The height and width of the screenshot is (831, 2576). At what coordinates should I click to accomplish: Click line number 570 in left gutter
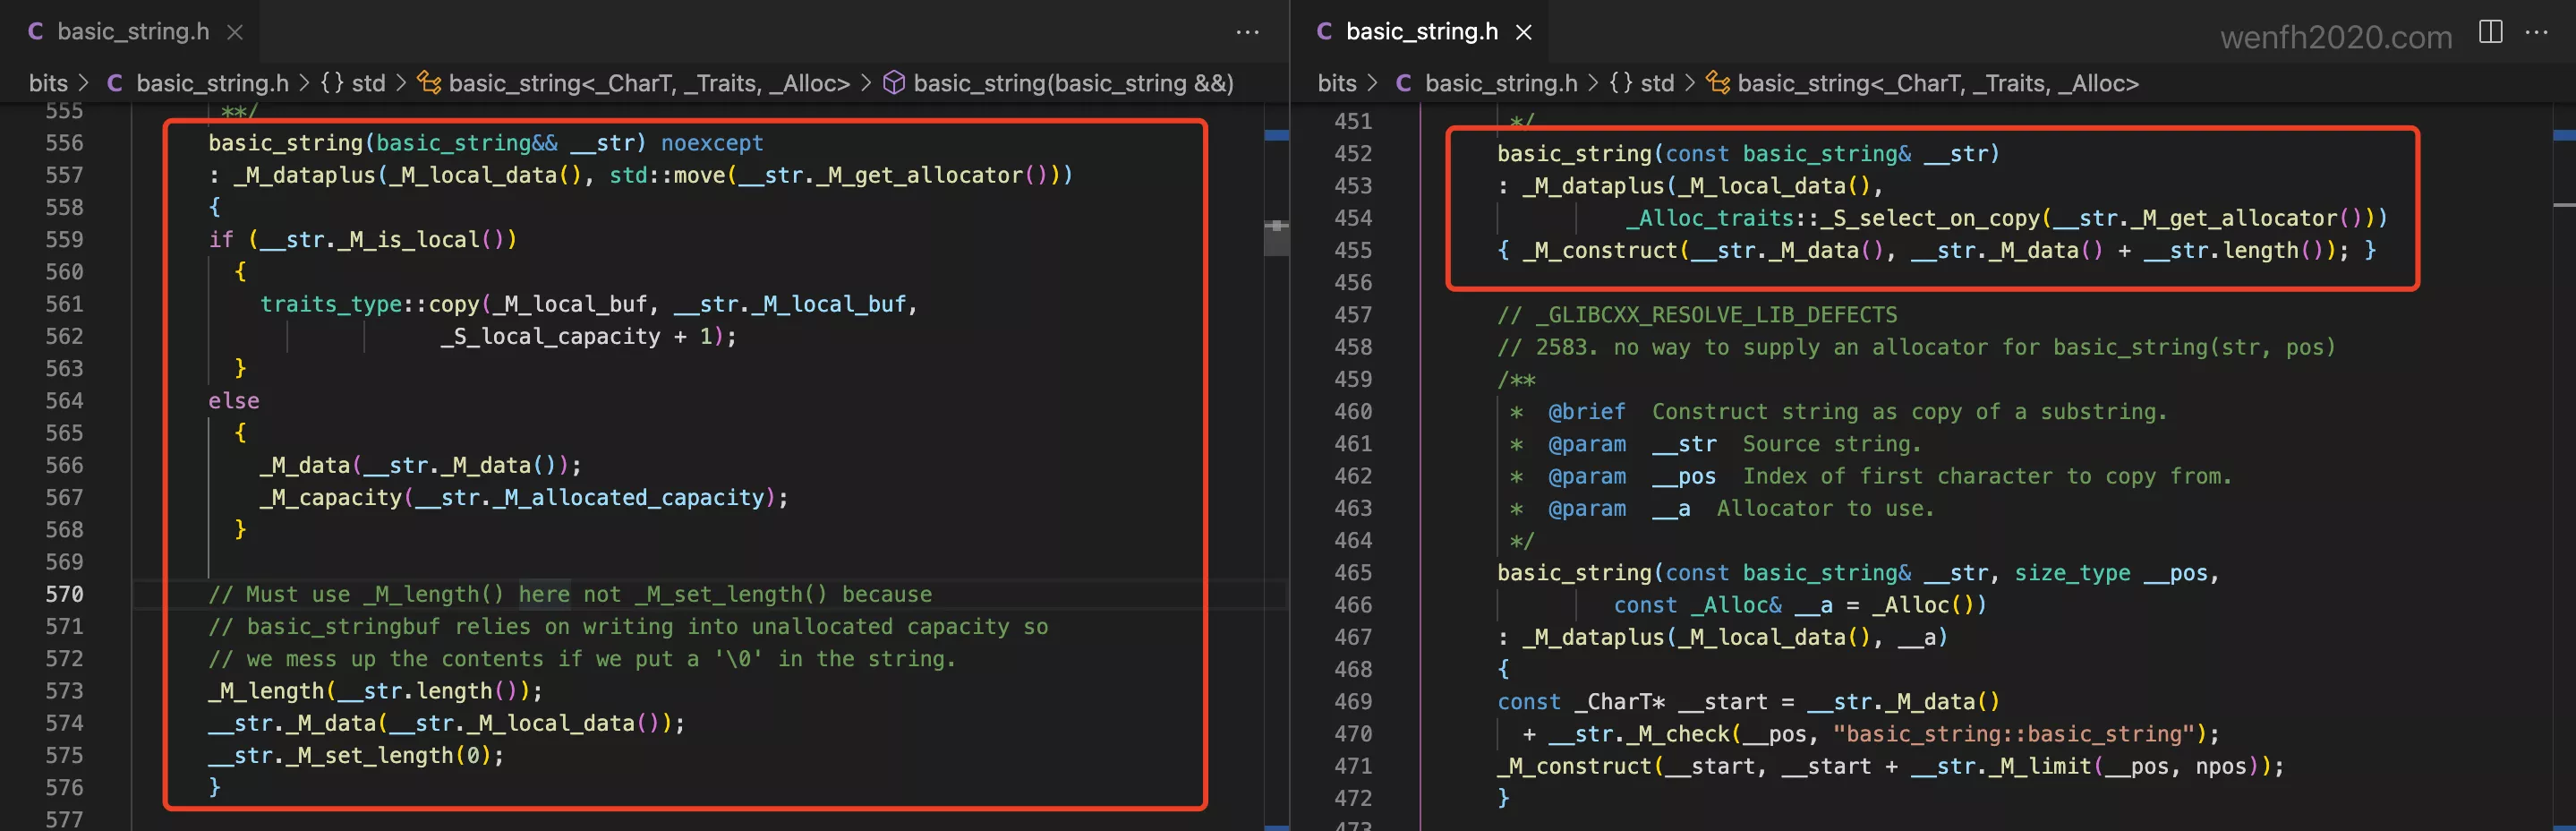pos(64,594)
